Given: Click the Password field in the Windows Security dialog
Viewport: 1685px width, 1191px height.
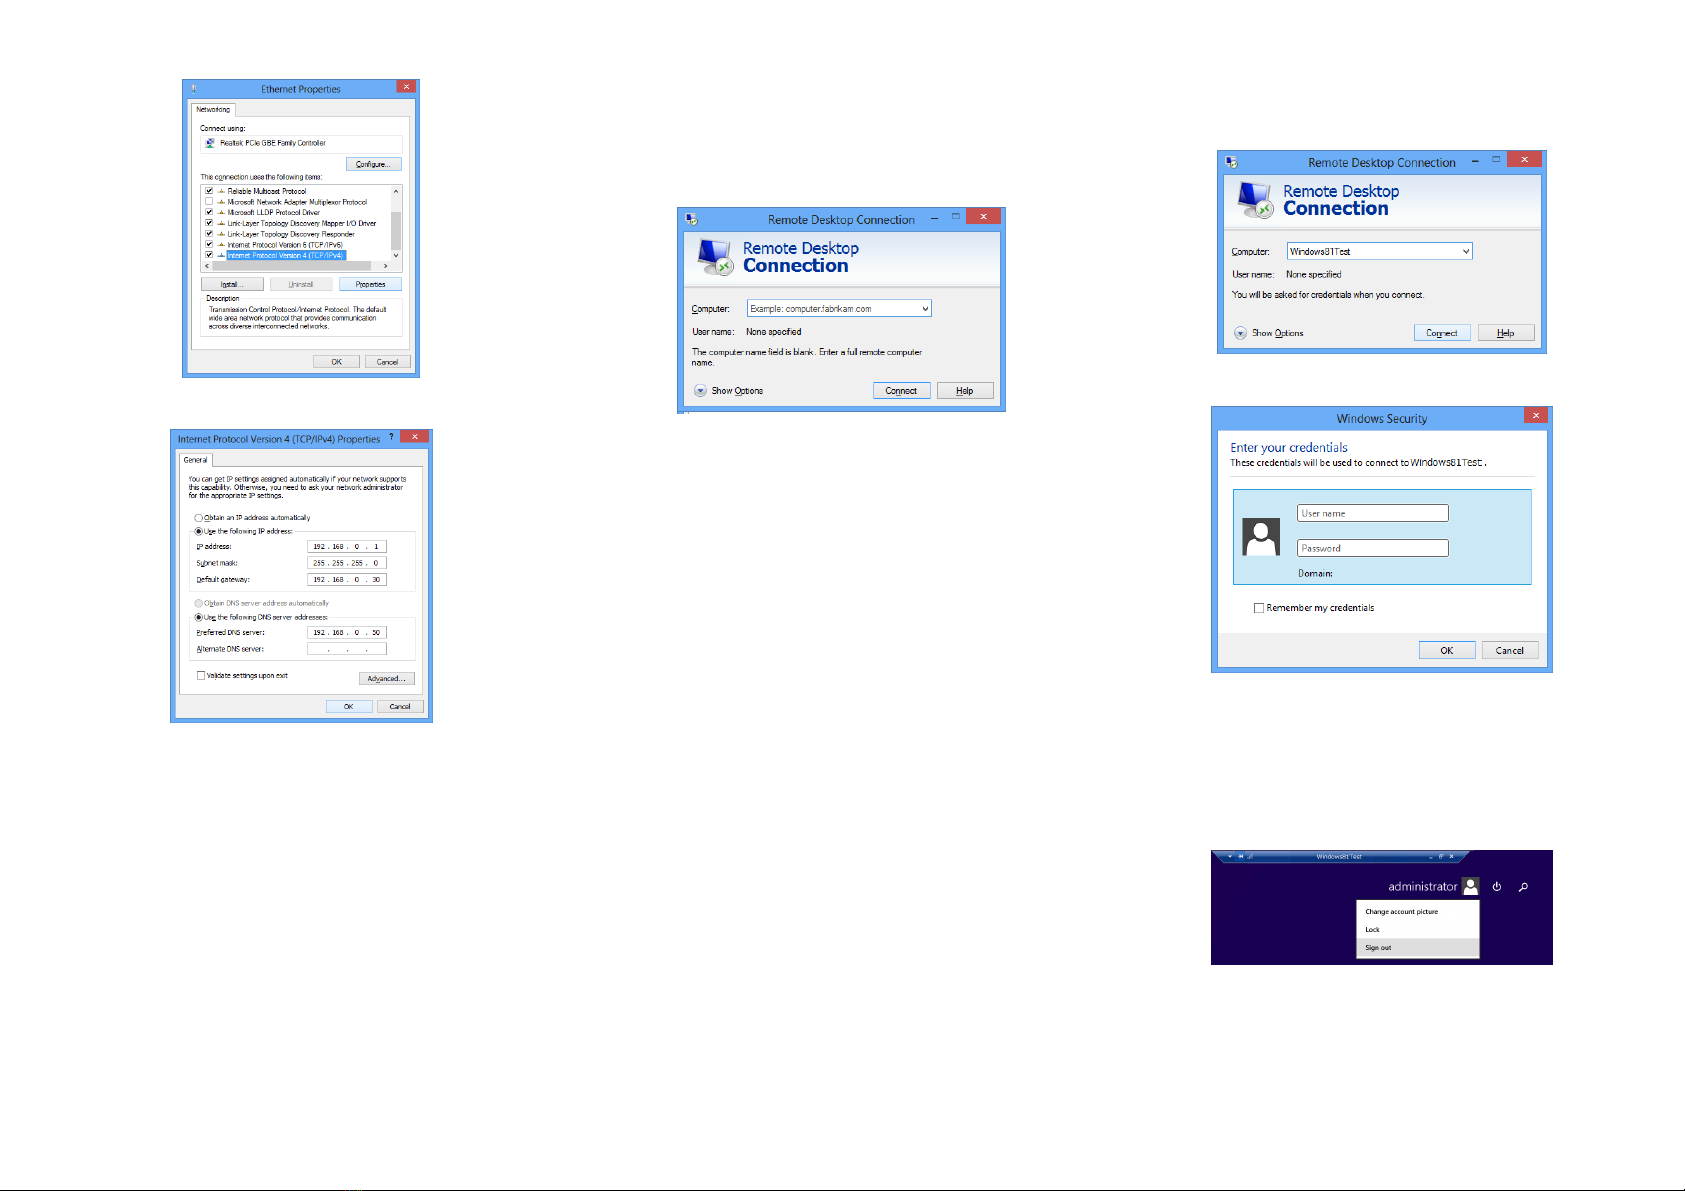Looking at the screenshot, I should pos(1372,548).
